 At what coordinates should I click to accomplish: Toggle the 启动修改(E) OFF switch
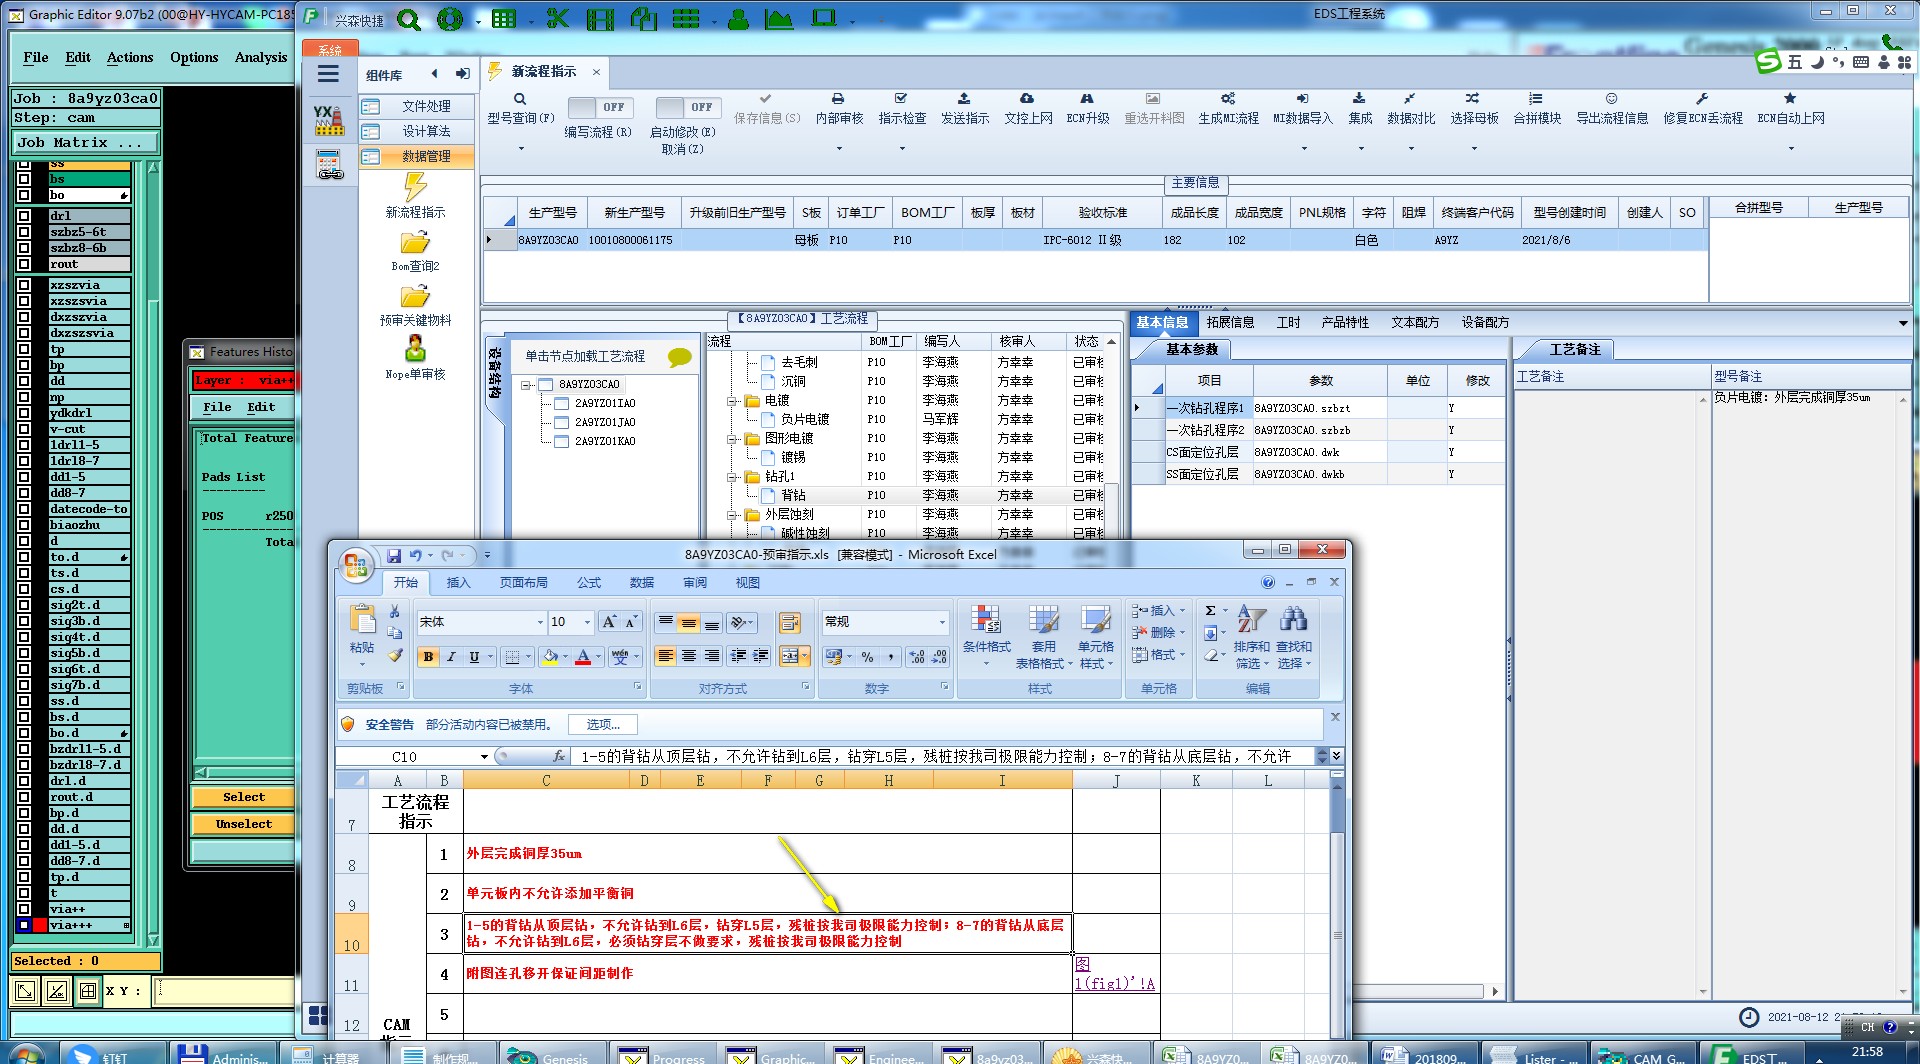click(686, 107)
